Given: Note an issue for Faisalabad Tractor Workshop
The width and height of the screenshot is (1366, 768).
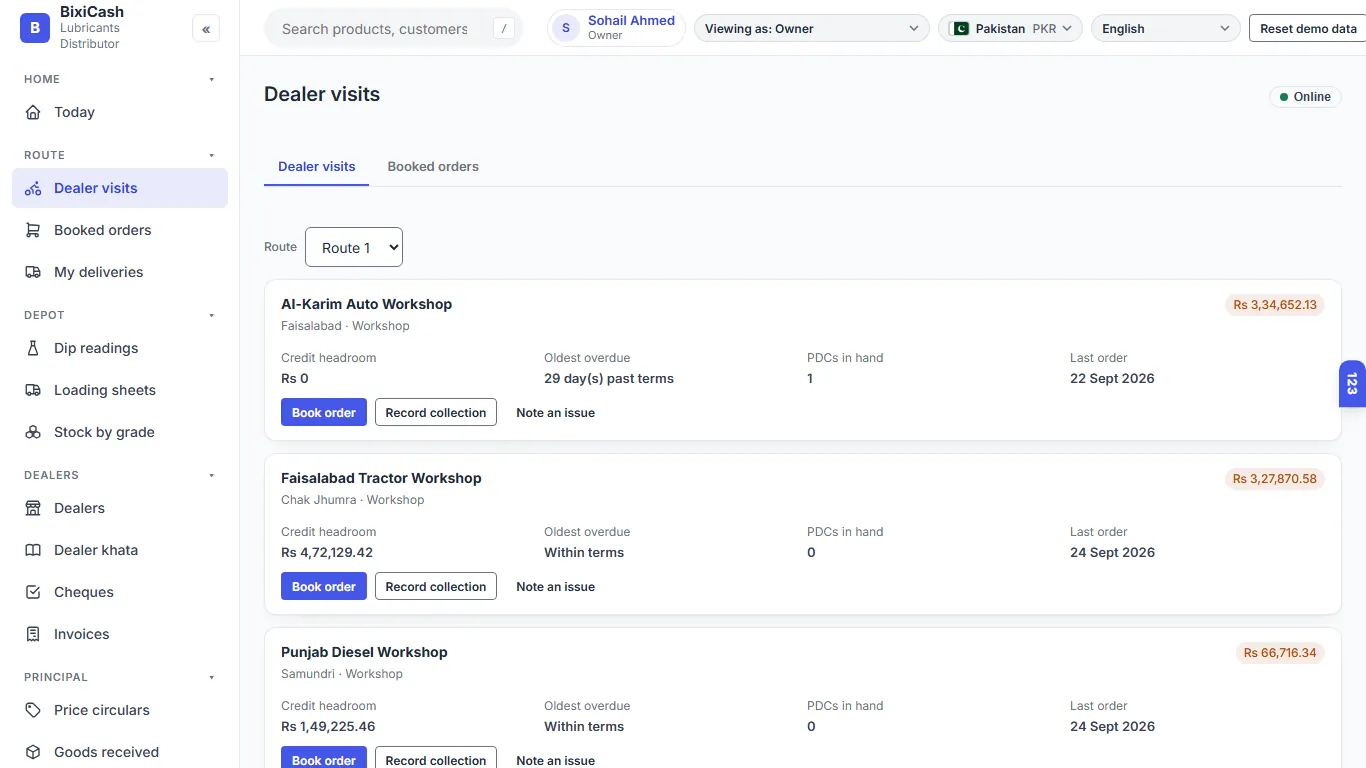Looking at the screenshot, I should (555, 586).
